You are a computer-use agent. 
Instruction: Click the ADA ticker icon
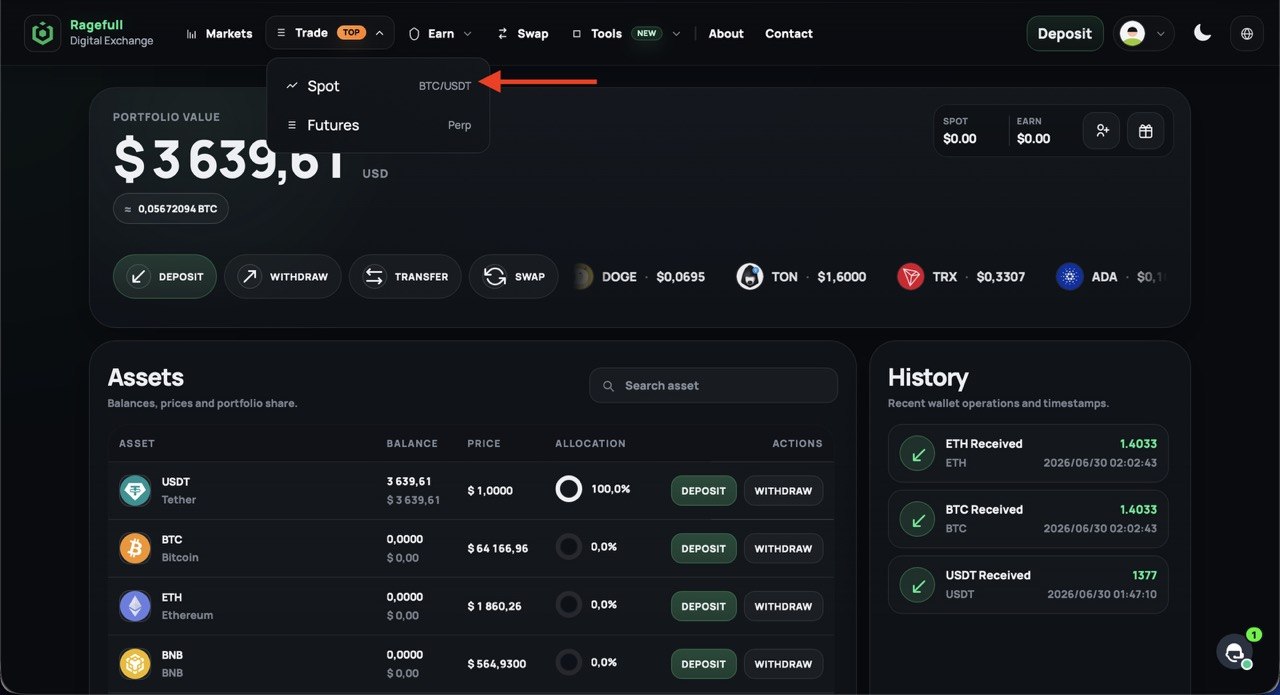click(x=1070, y=277)
